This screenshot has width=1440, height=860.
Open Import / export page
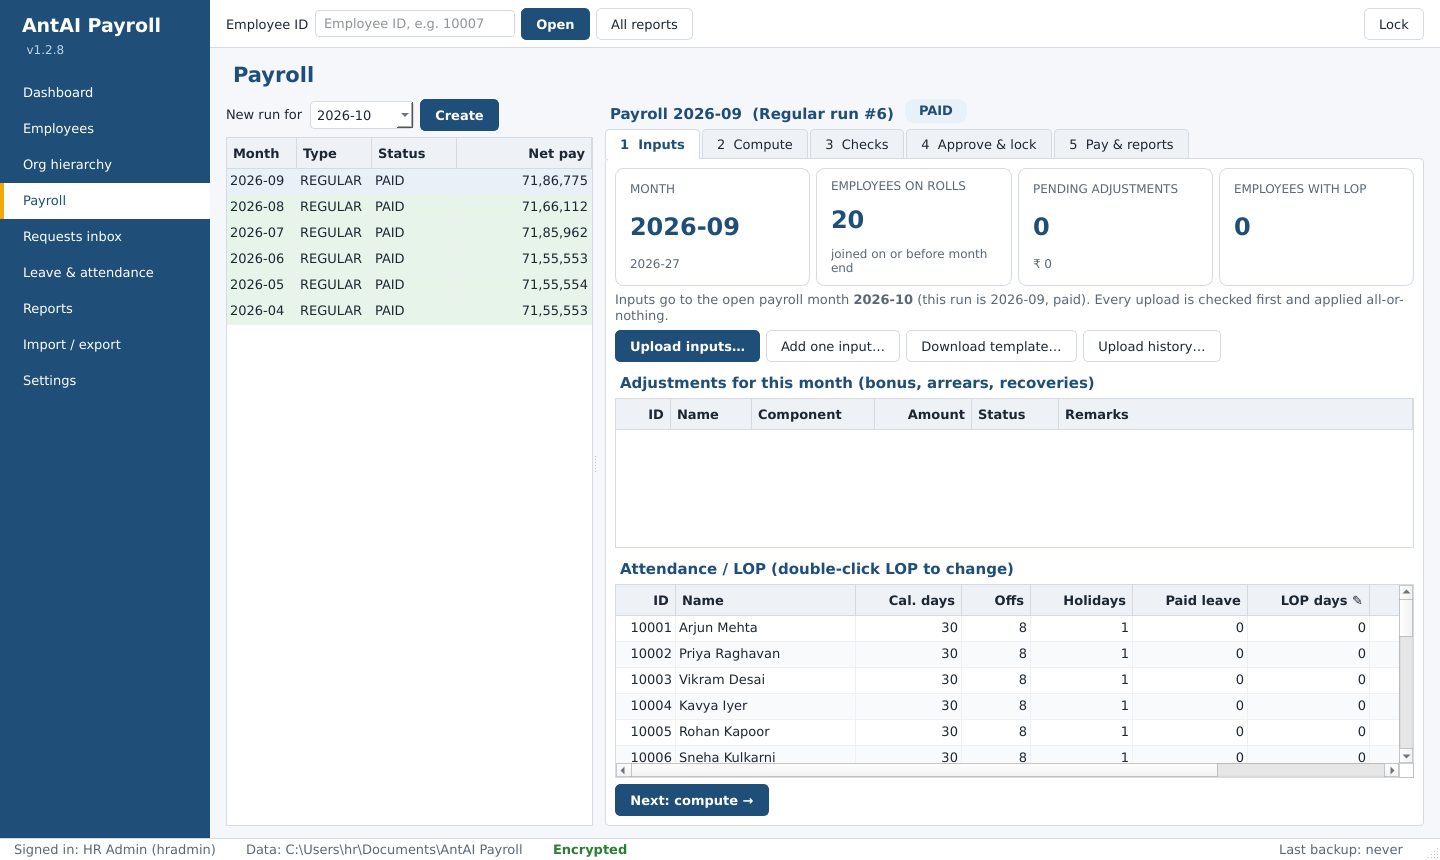tap(105, 344)
